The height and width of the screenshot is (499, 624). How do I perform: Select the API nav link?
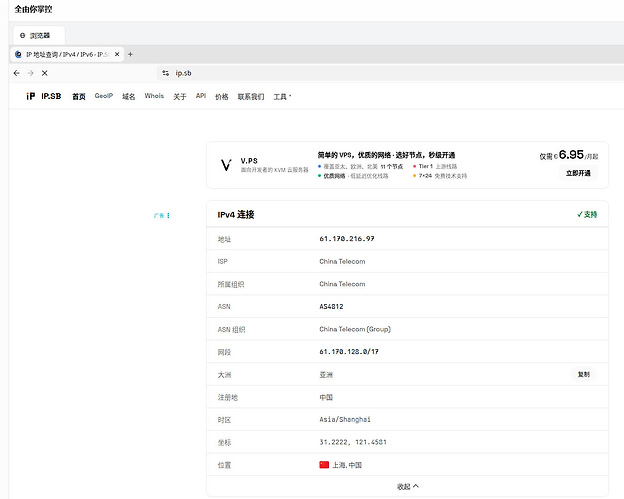(x=201, y=96)
